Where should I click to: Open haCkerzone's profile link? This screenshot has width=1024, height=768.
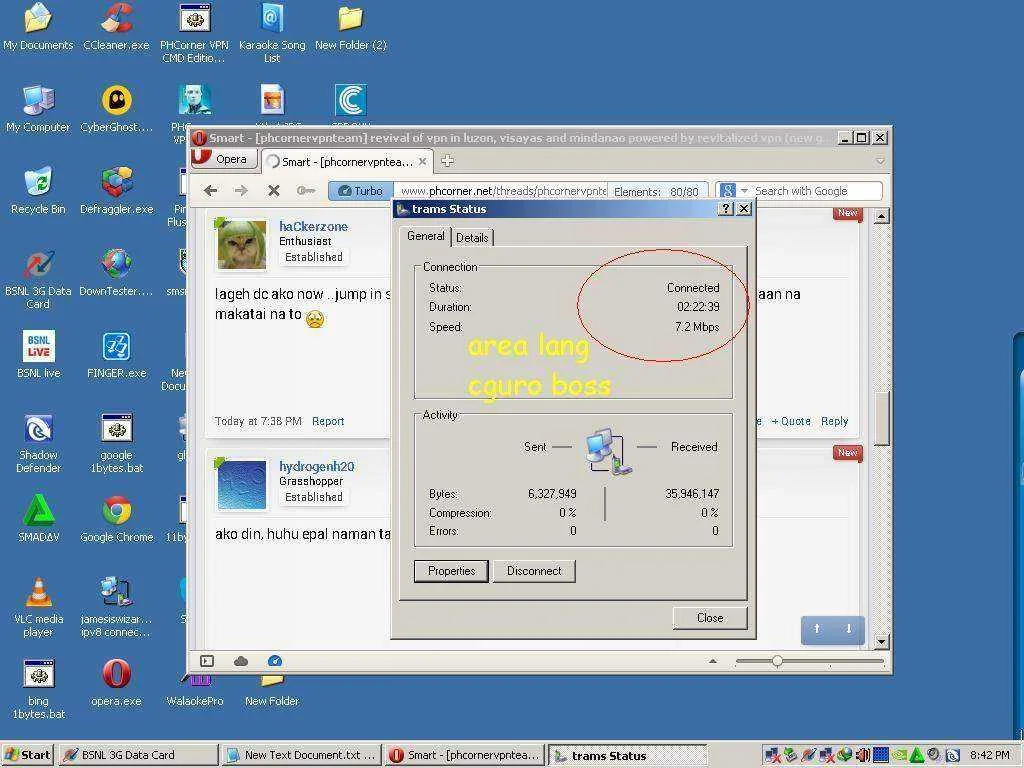tap(313, 227)
